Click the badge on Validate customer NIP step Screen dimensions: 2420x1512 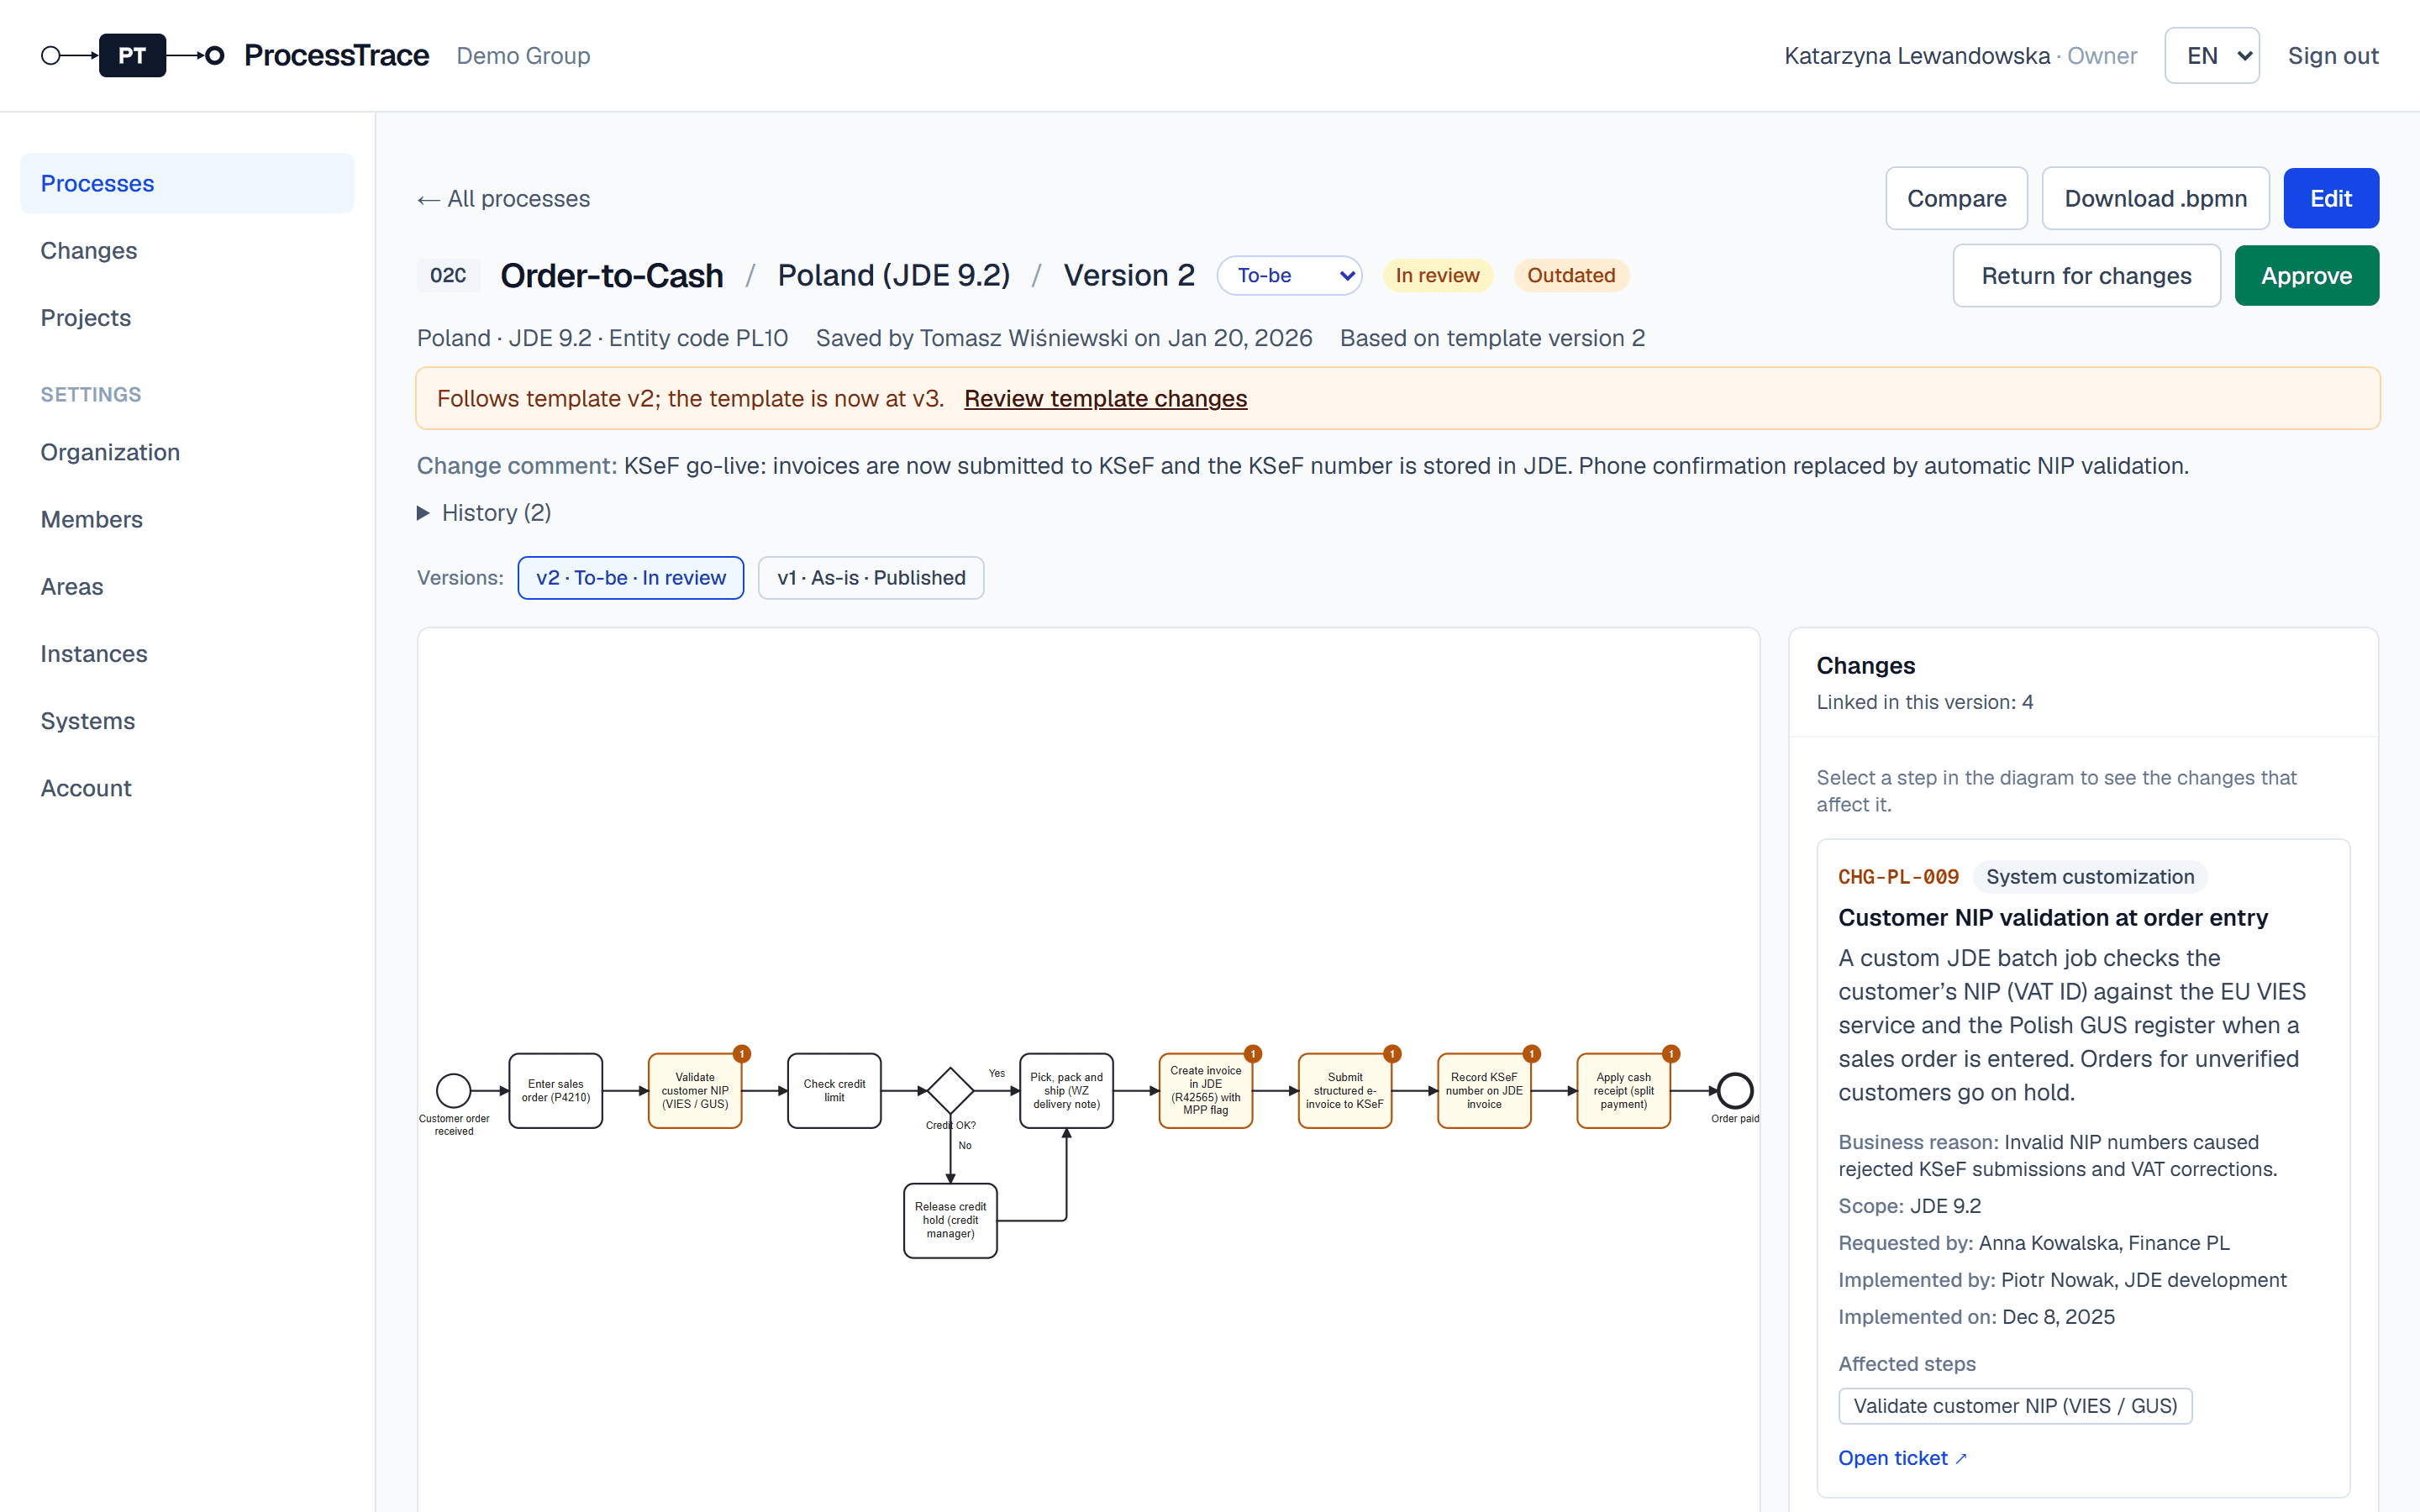[x=741, y=1054]
